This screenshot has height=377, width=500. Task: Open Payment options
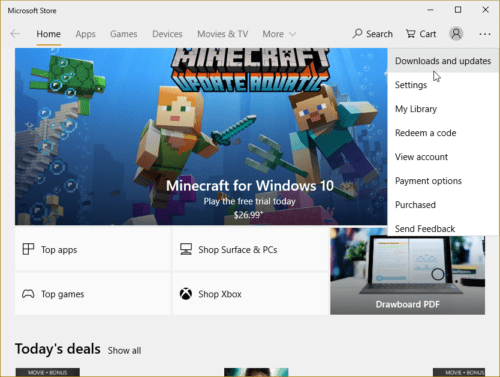tap(443, 181)
